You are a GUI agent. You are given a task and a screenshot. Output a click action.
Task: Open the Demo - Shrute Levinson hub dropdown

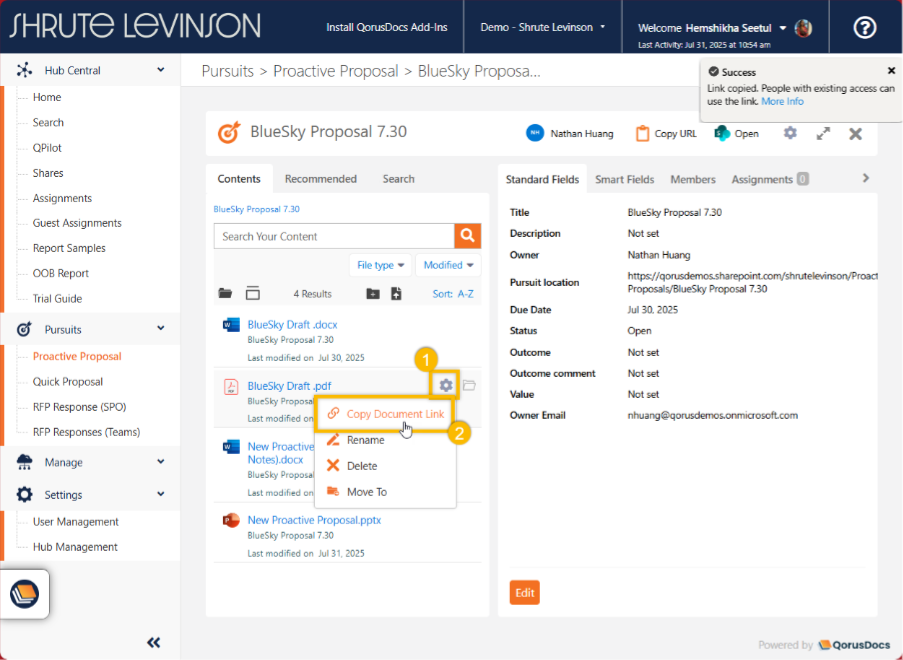[543, 27]
